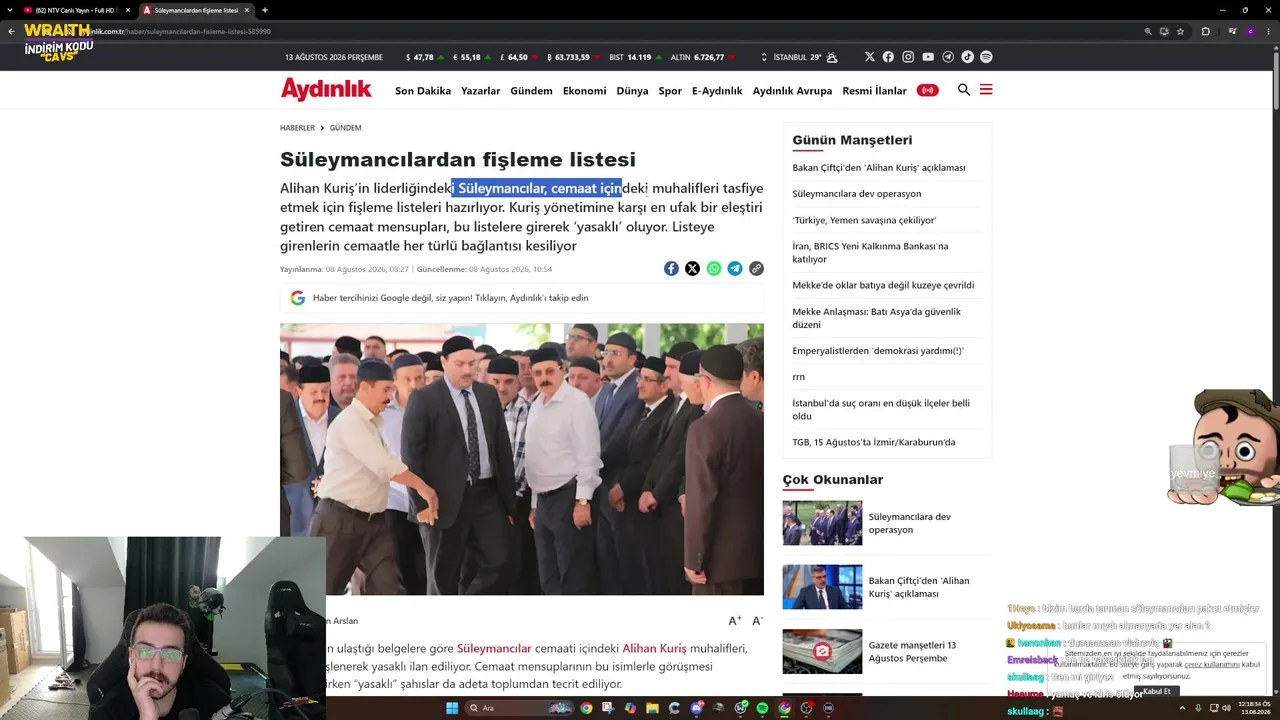The height and width of the screenshot is (720, 1280).
Task: Open headline İran, BRICS Yeni Kalkınma Bankası'na katılıyor
Action: click(x=870, y=252)
